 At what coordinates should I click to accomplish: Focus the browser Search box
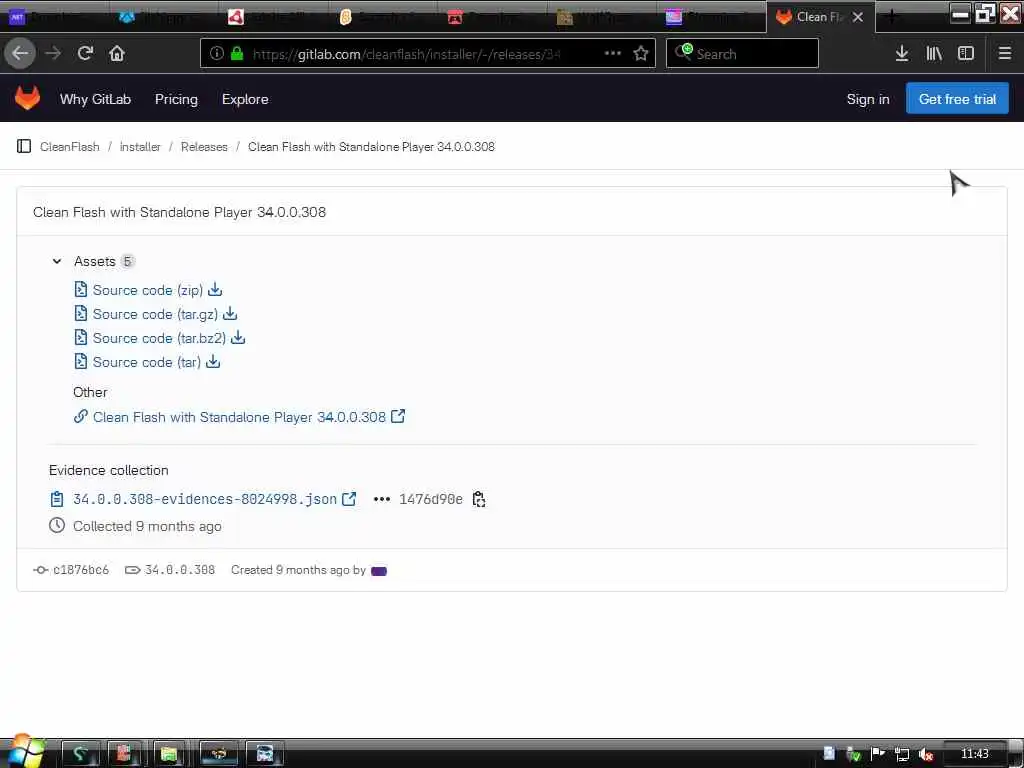[742, 53]
